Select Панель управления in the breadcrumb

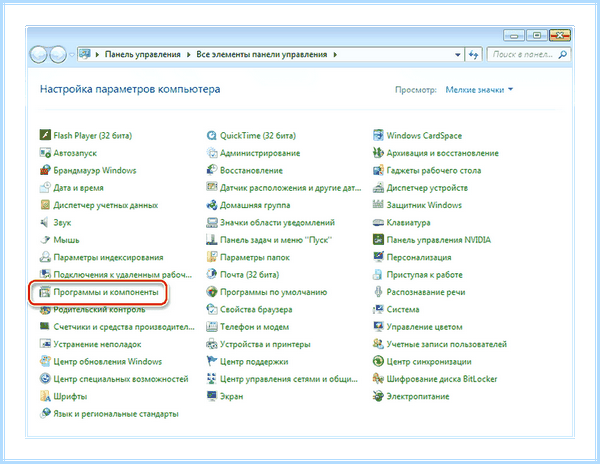143,54
